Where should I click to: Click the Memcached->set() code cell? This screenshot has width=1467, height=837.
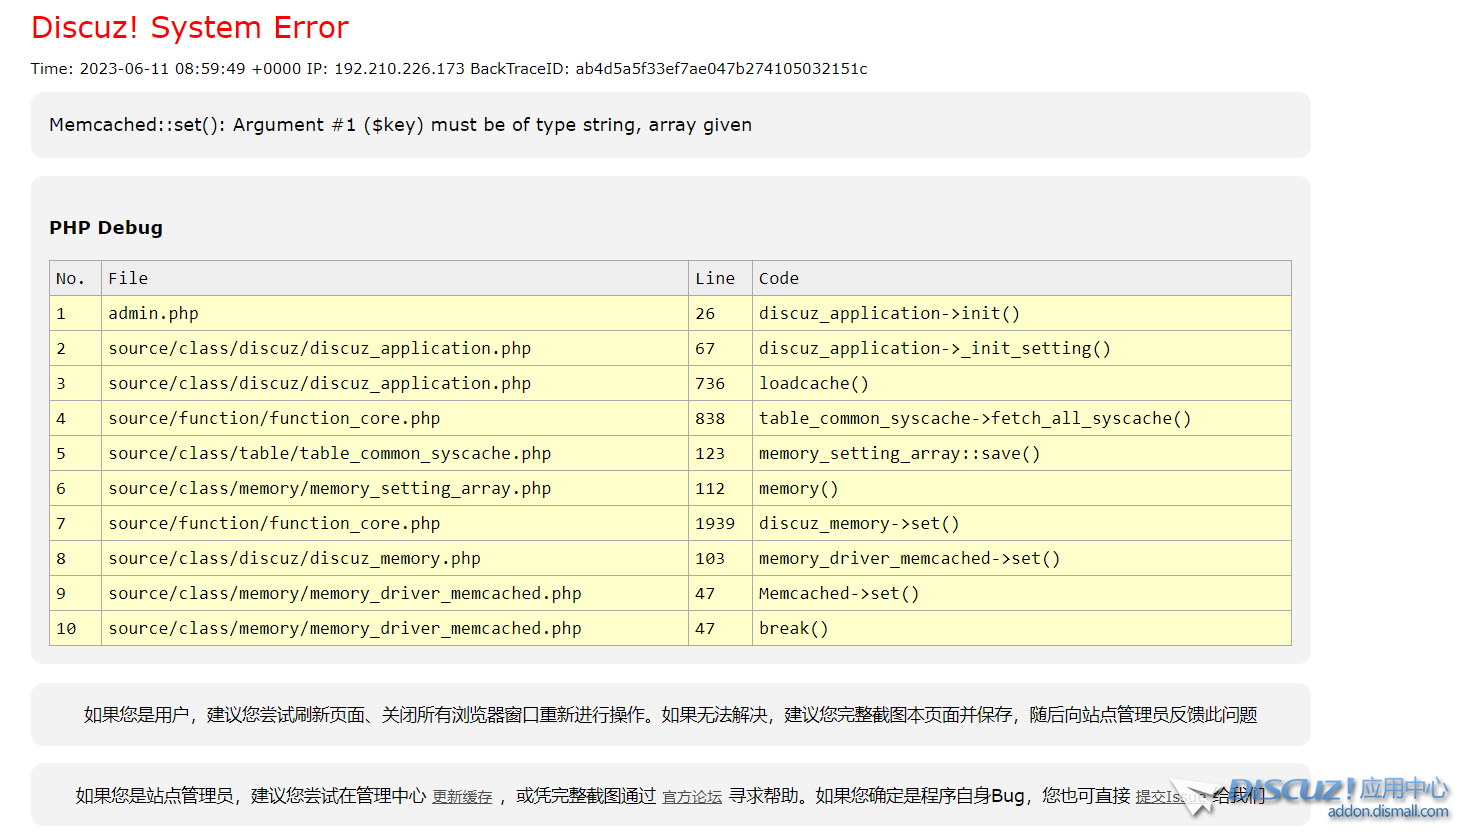click(x=838, y=594)
